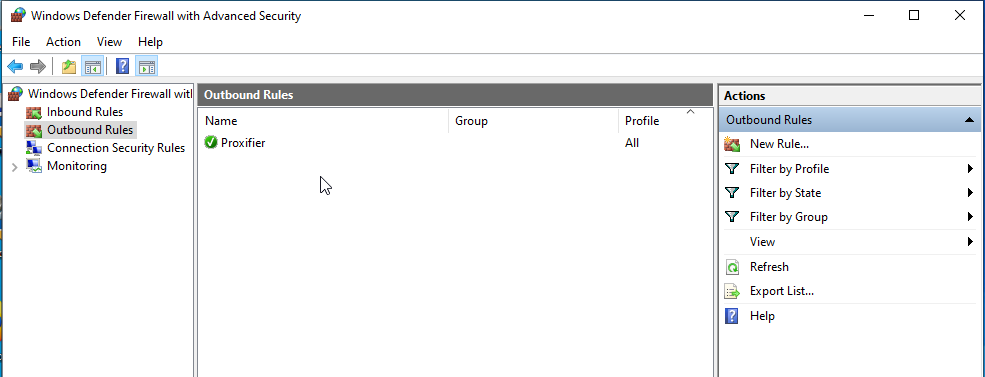This screenshot has width=985, height=377.
Task: Click the Back arrow toolbar icon
Action: point(15,66)
